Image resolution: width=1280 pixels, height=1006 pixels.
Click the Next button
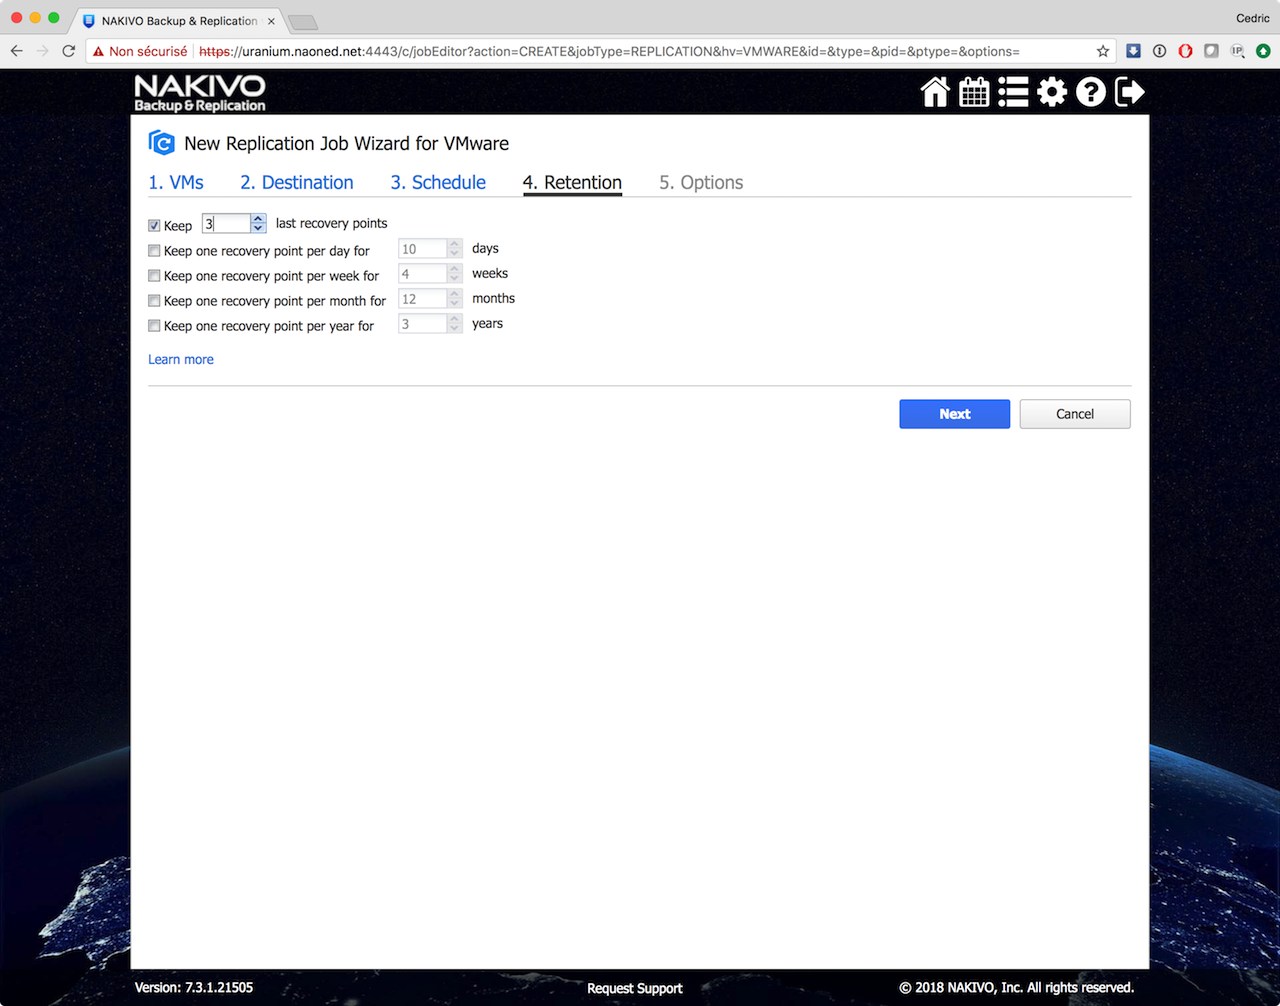tap(954, 414)
